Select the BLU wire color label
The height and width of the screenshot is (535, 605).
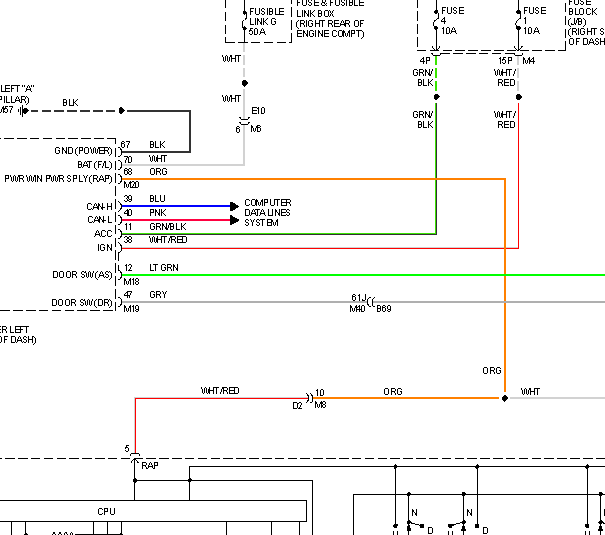pyautogui.click(x=157, y=199)
